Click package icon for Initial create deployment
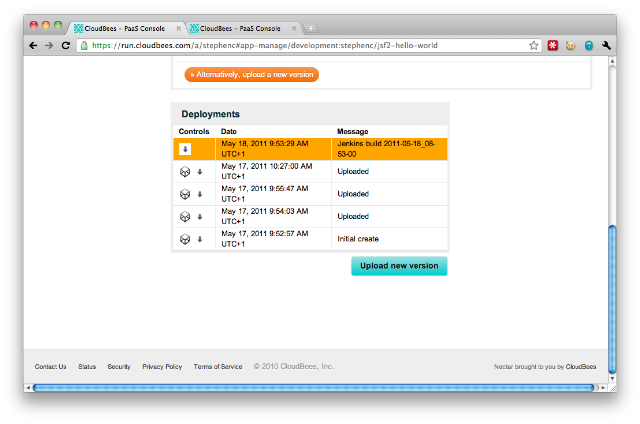 click(x=185, y=239)
